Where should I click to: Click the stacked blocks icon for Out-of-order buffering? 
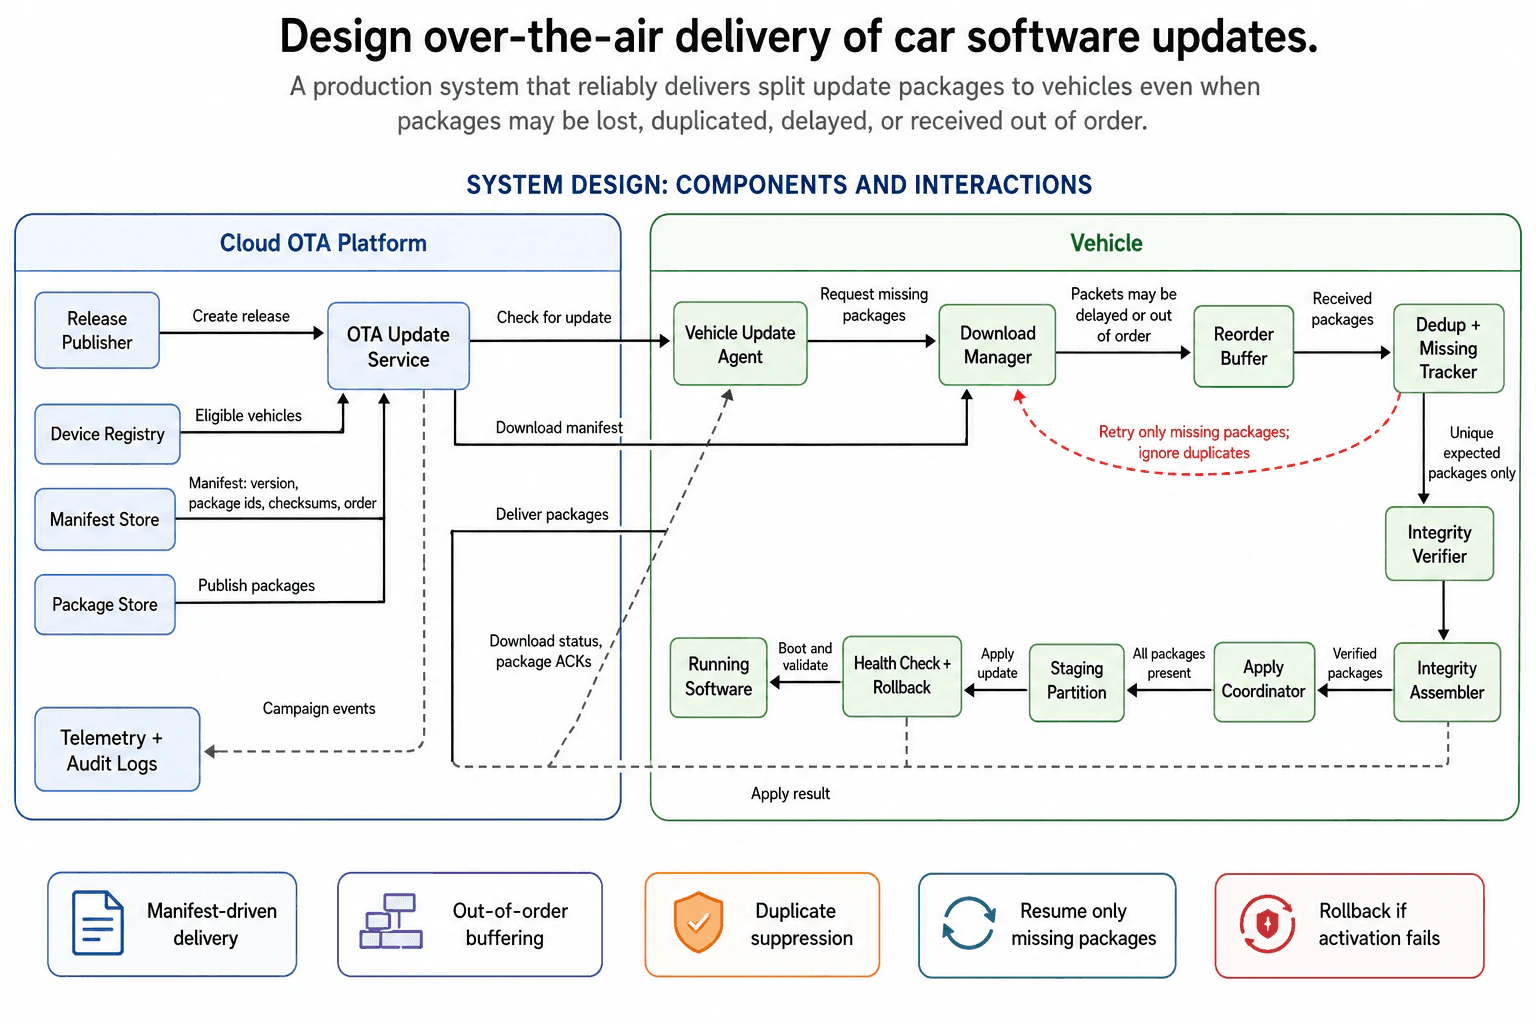pyautogui.click(x=391, y=921)
